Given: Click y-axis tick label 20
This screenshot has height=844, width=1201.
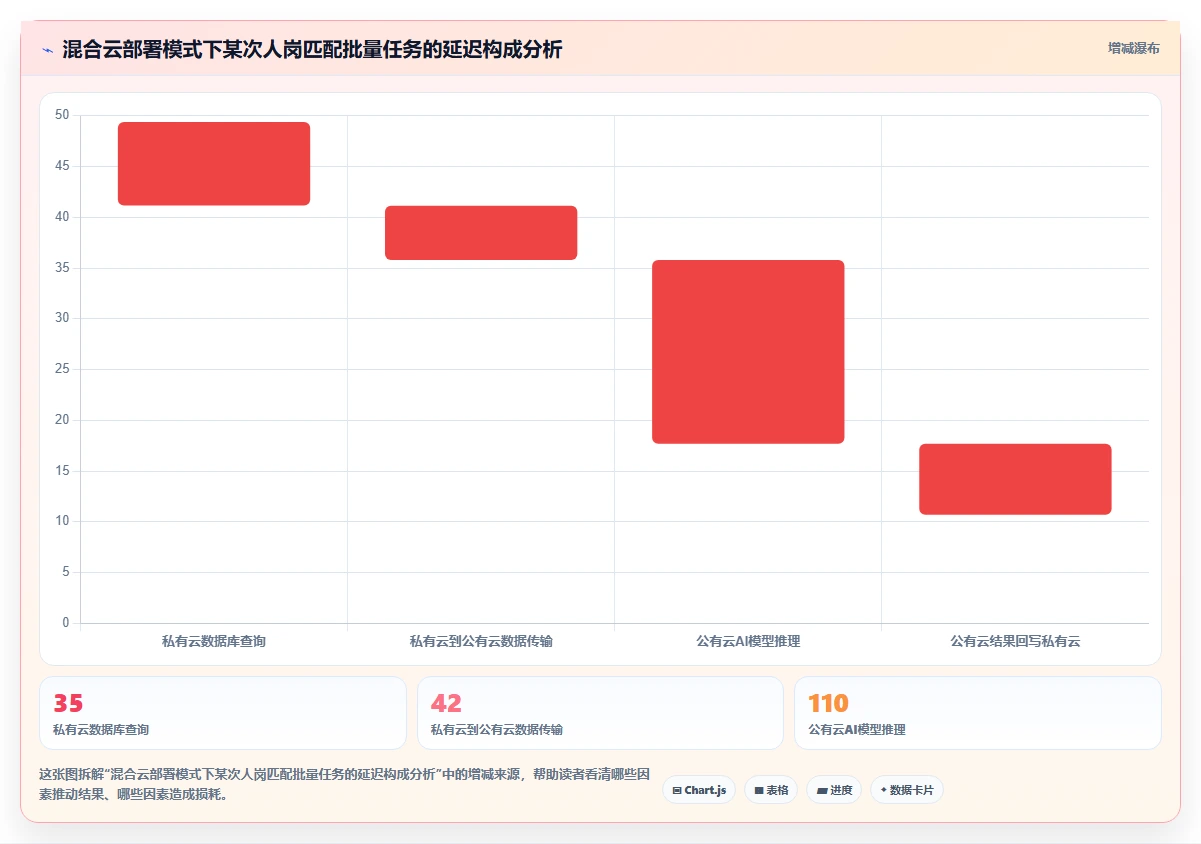Looking at the screenshot, I should pyautogui.click(x=62, y=420).
